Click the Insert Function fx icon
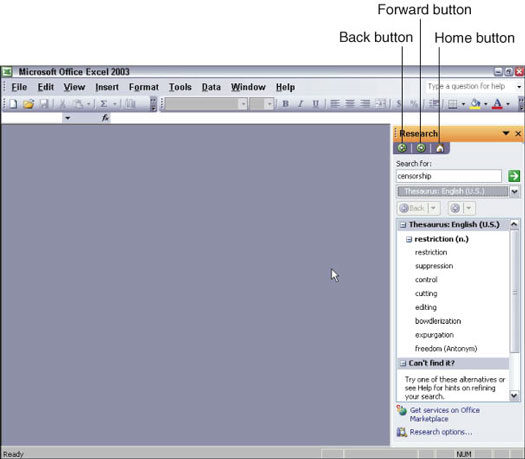This screenshot has height=459, width=525. pos(105,118)
